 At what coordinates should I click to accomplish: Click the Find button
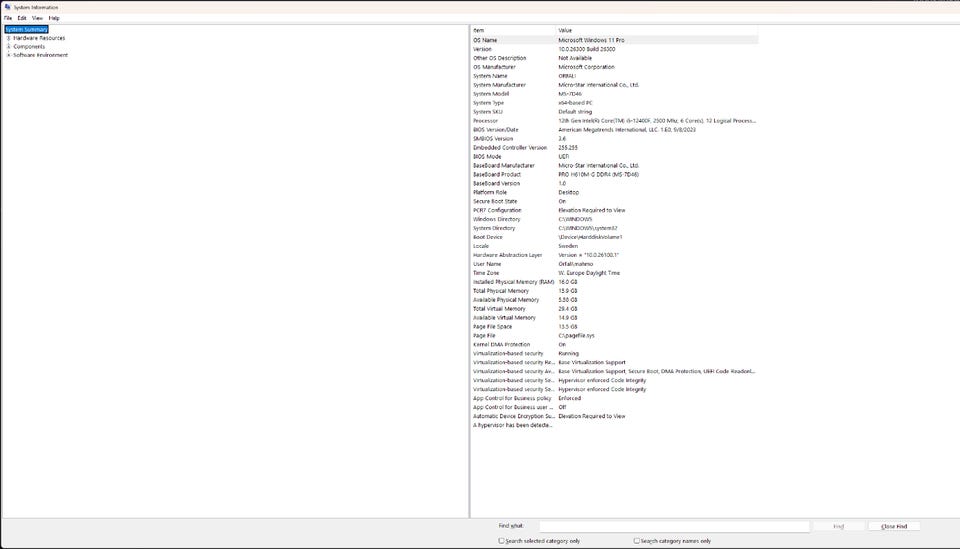[x=839, y=526]
